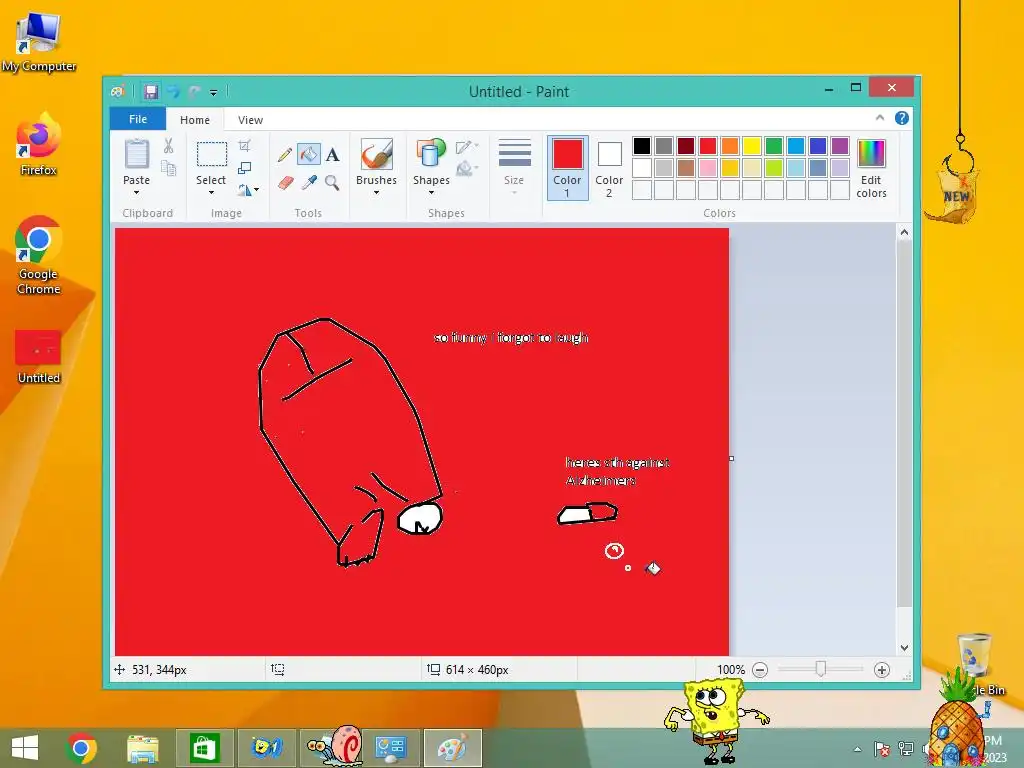Expand the Select dropdown arrow
Viewport: 1024px width, 768px height.
coord(211,193)
